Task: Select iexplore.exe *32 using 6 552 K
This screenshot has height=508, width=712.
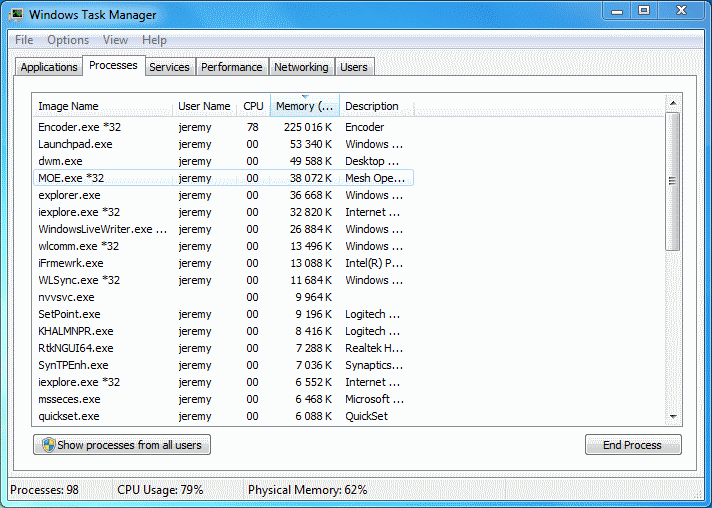Action: 223,382
